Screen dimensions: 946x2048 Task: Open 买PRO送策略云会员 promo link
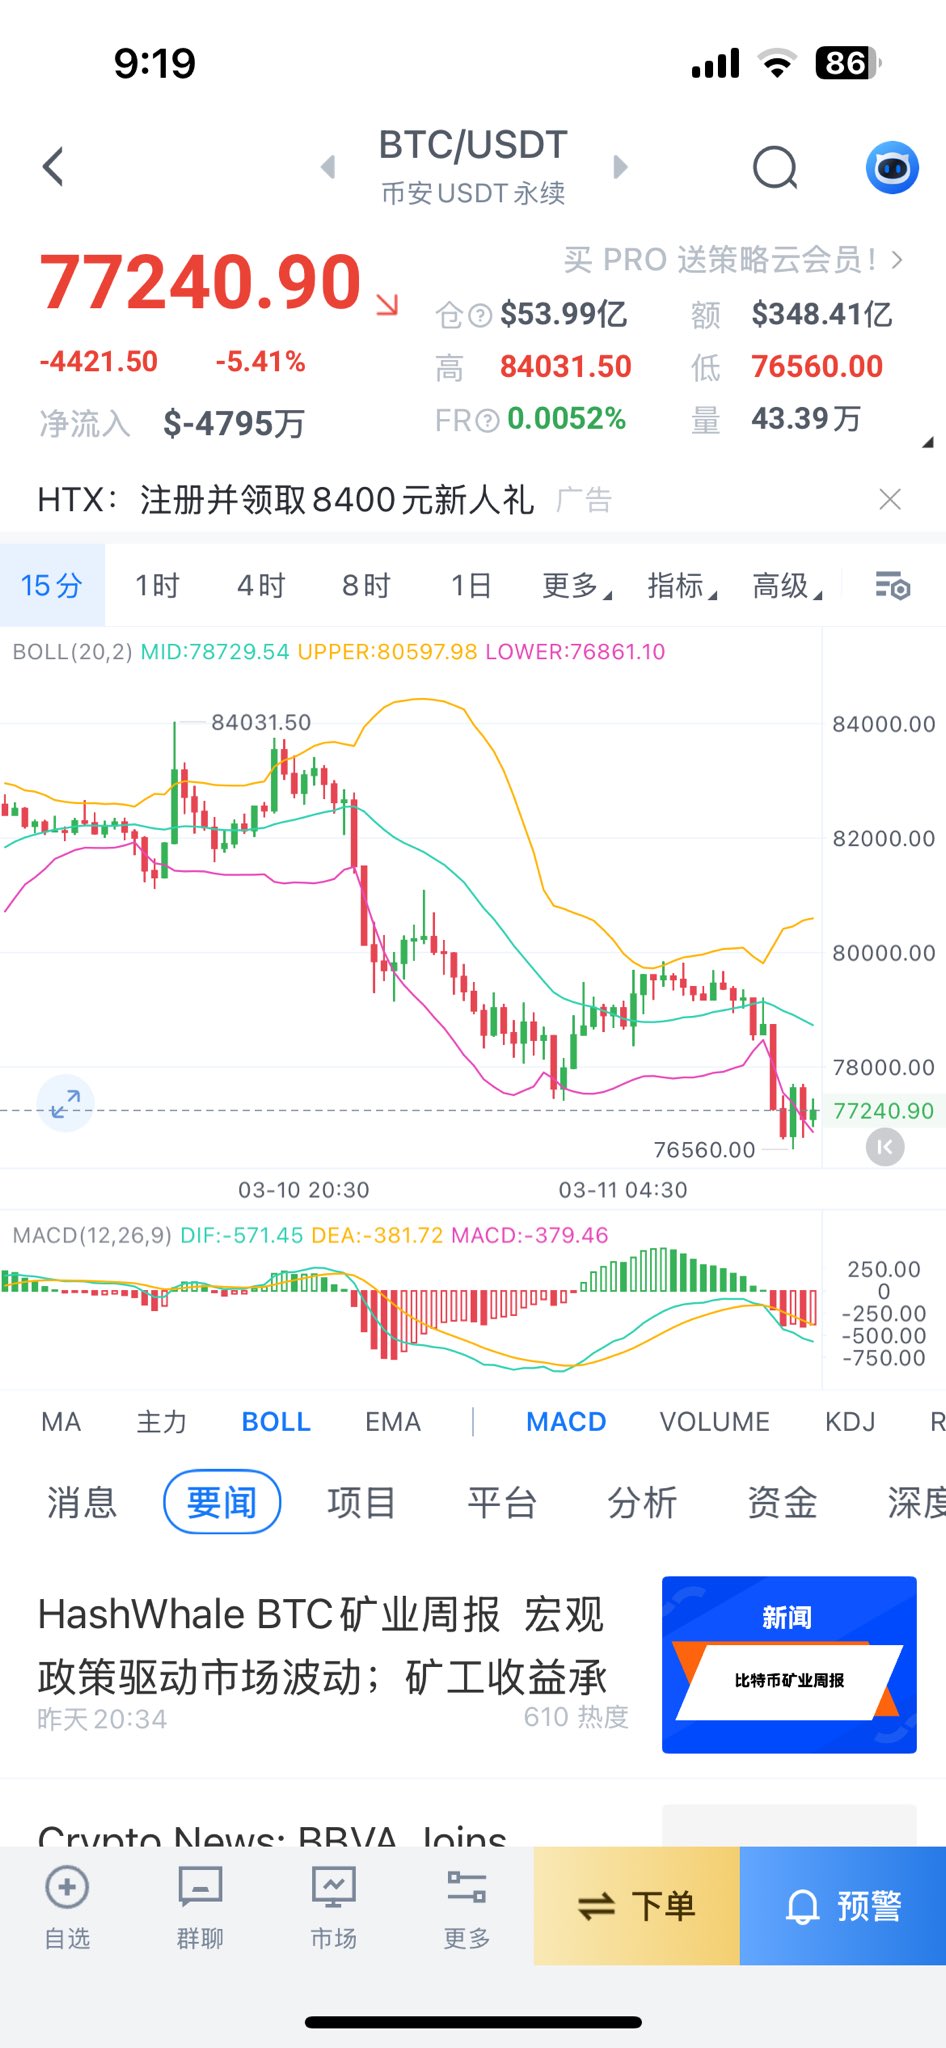point(733,260)
